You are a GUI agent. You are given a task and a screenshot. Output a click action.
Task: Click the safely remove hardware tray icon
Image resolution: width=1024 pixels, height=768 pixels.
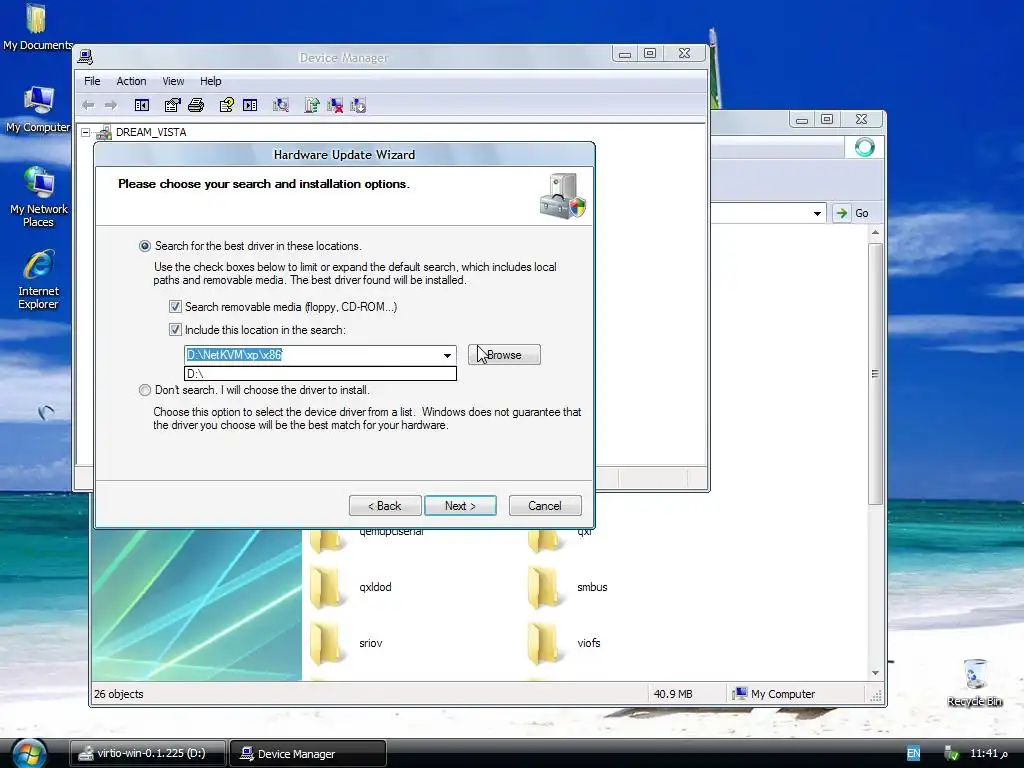(951, 754)
